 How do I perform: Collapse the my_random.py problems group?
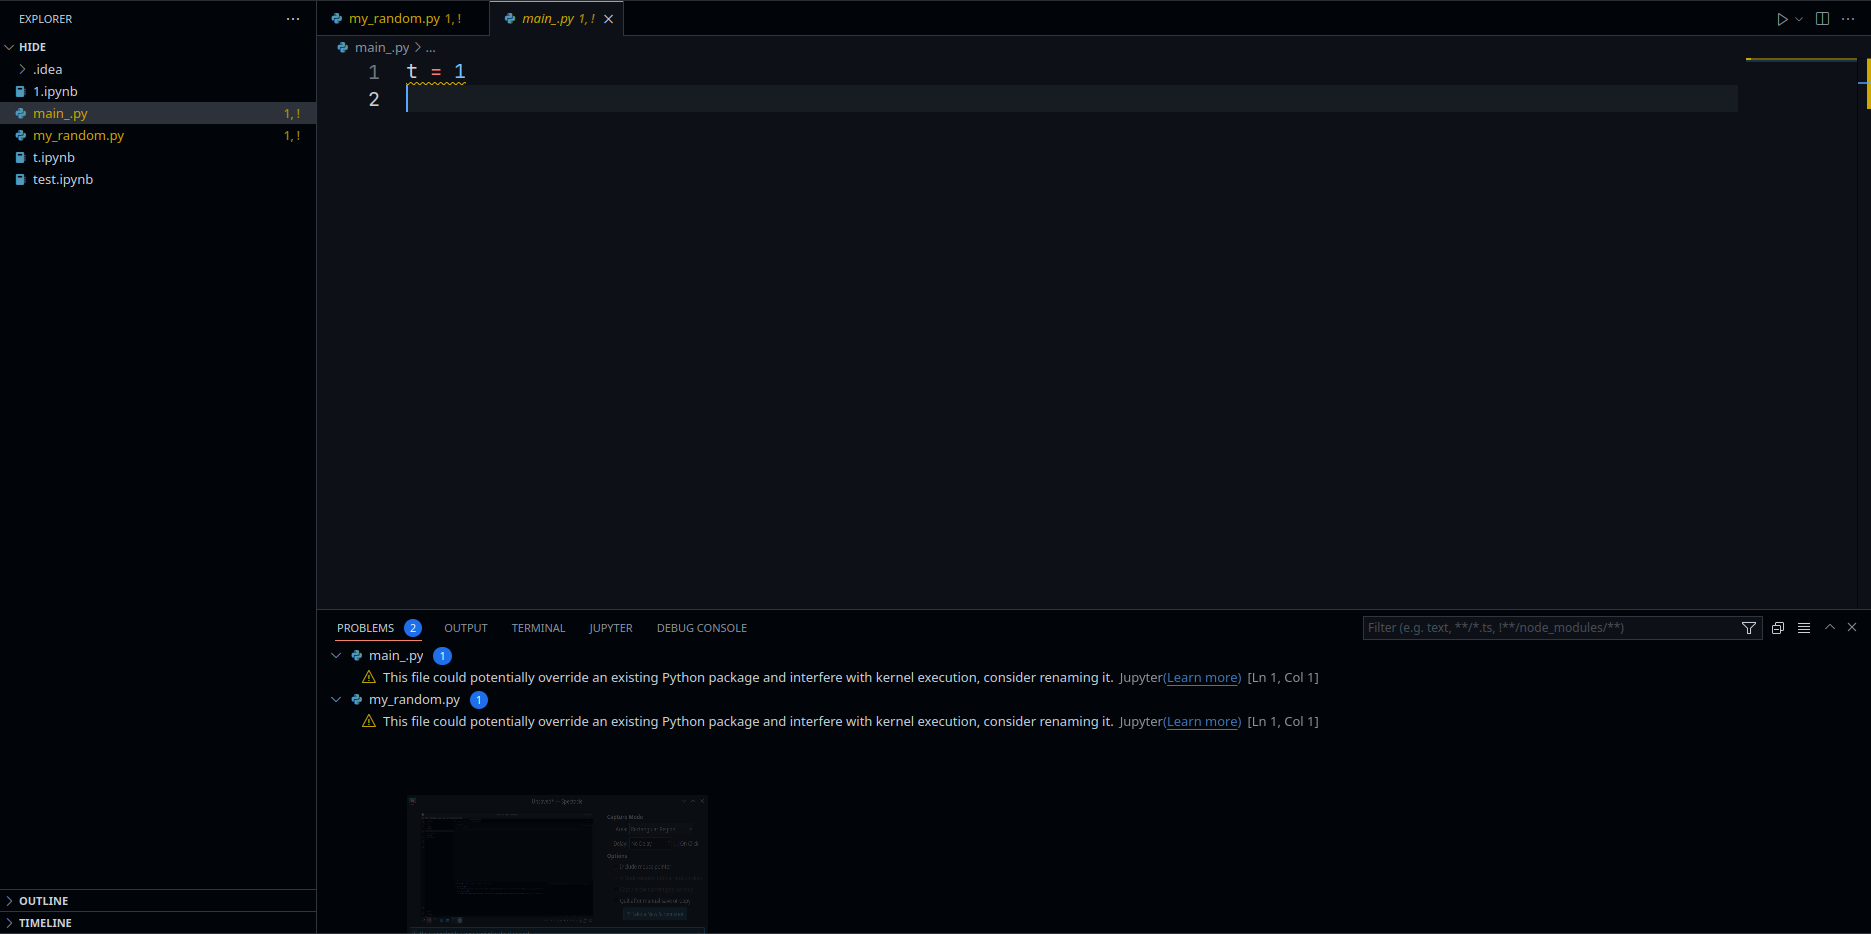[x=337, y=699]
